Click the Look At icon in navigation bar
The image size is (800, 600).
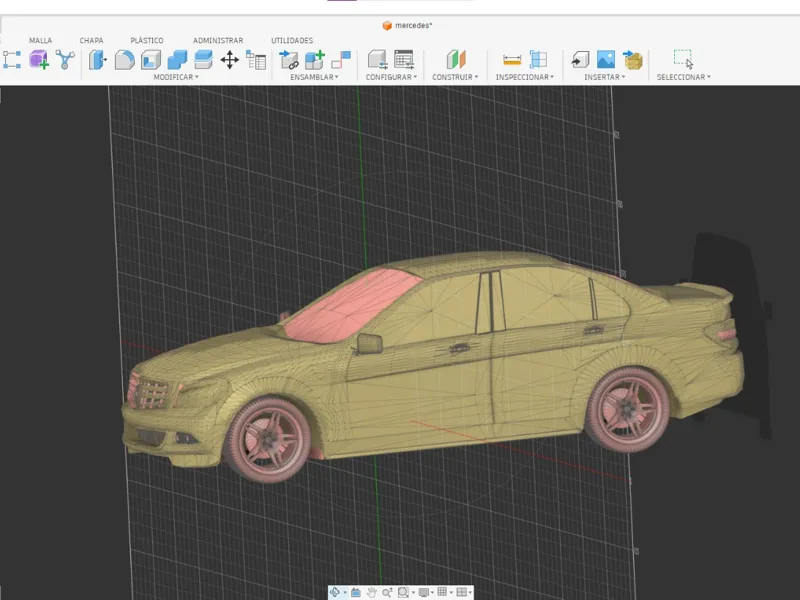(356, 592)
